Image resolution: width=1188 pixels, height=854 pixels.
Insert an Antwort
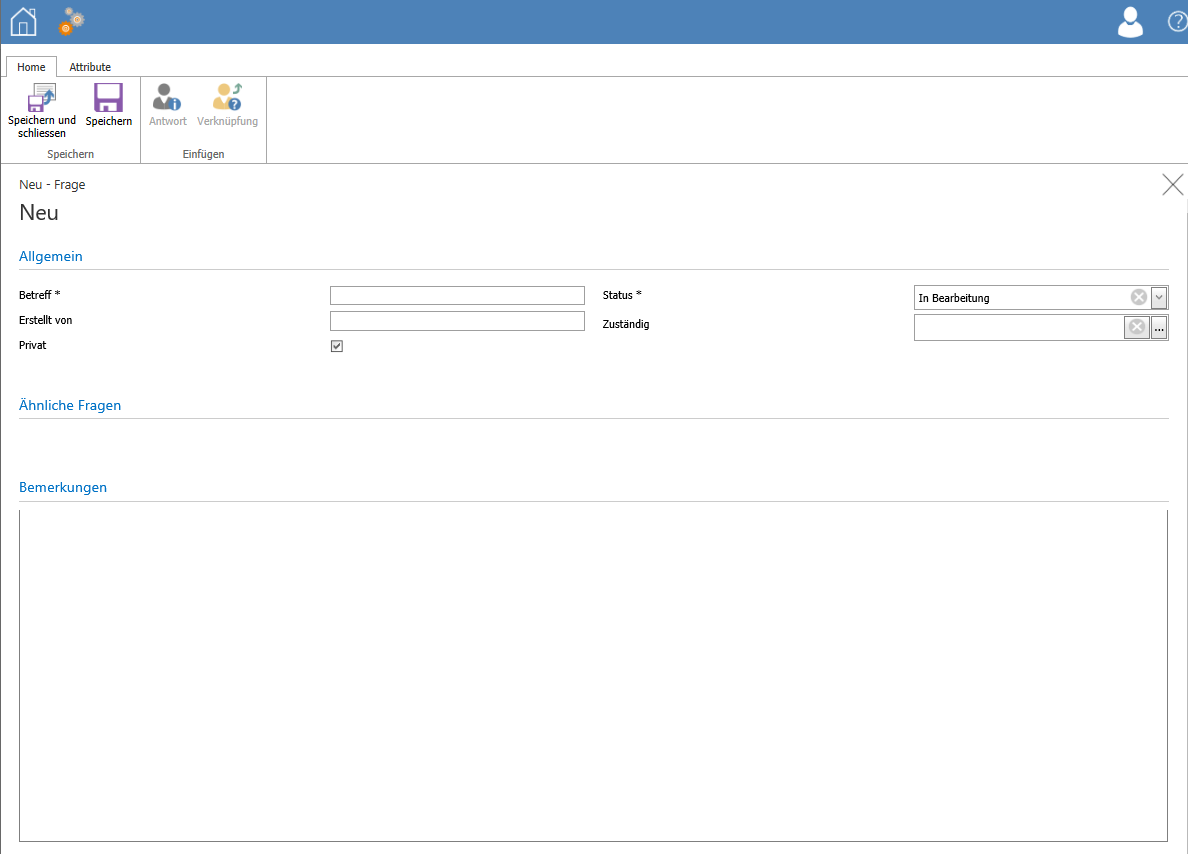[167, 105]
